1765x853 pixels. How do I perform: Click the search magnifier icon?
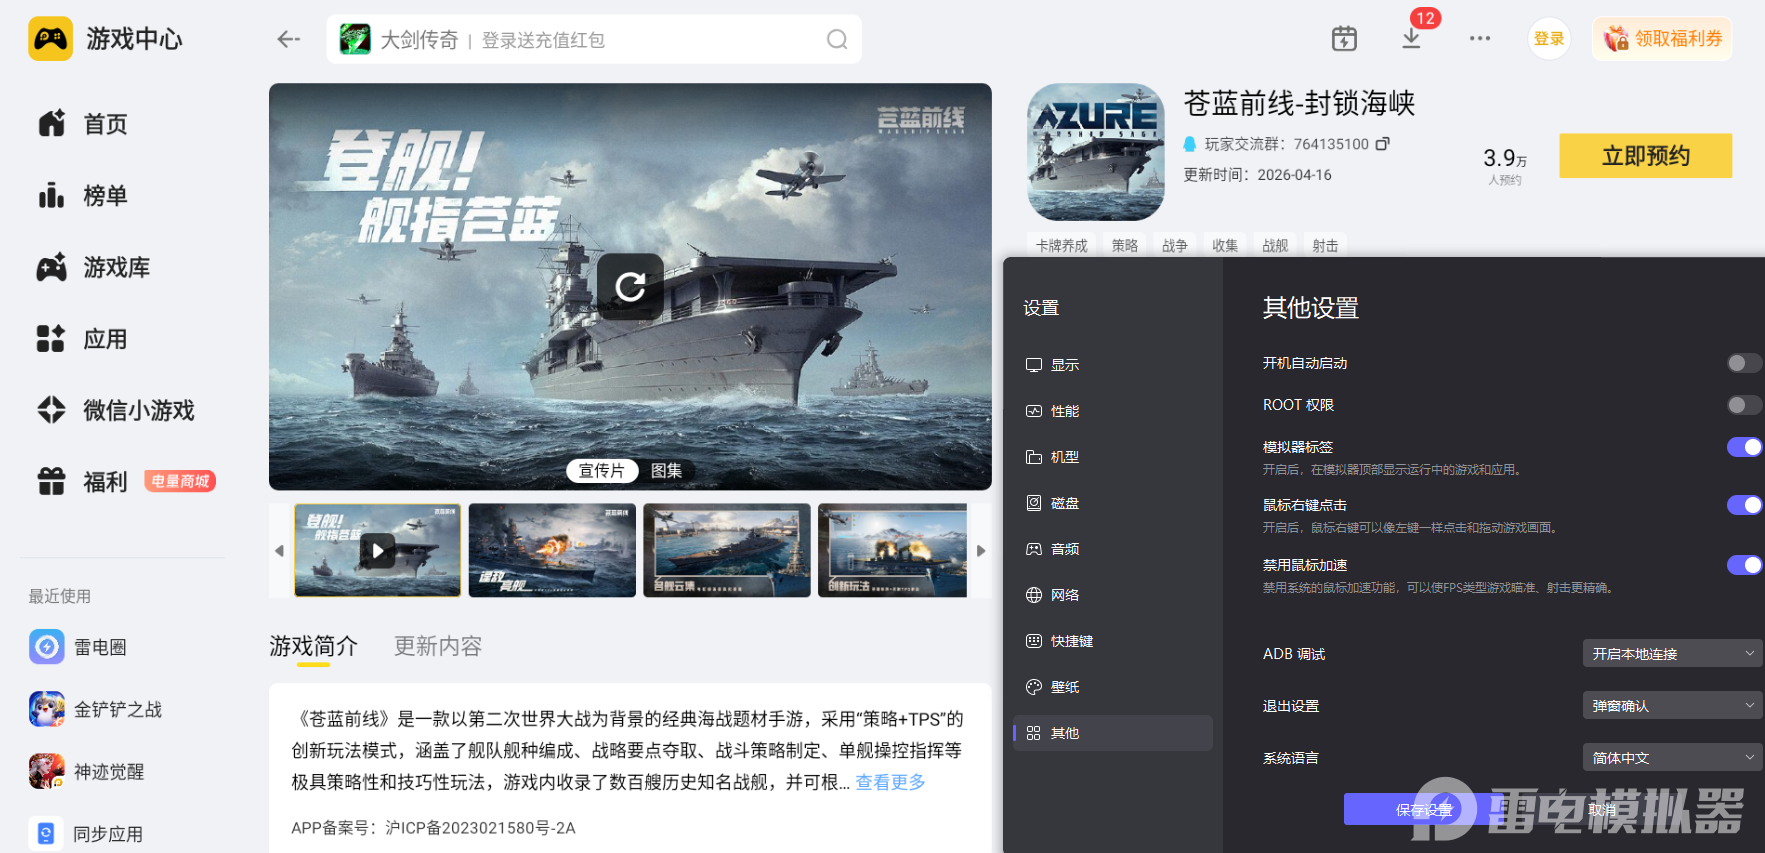837,39
